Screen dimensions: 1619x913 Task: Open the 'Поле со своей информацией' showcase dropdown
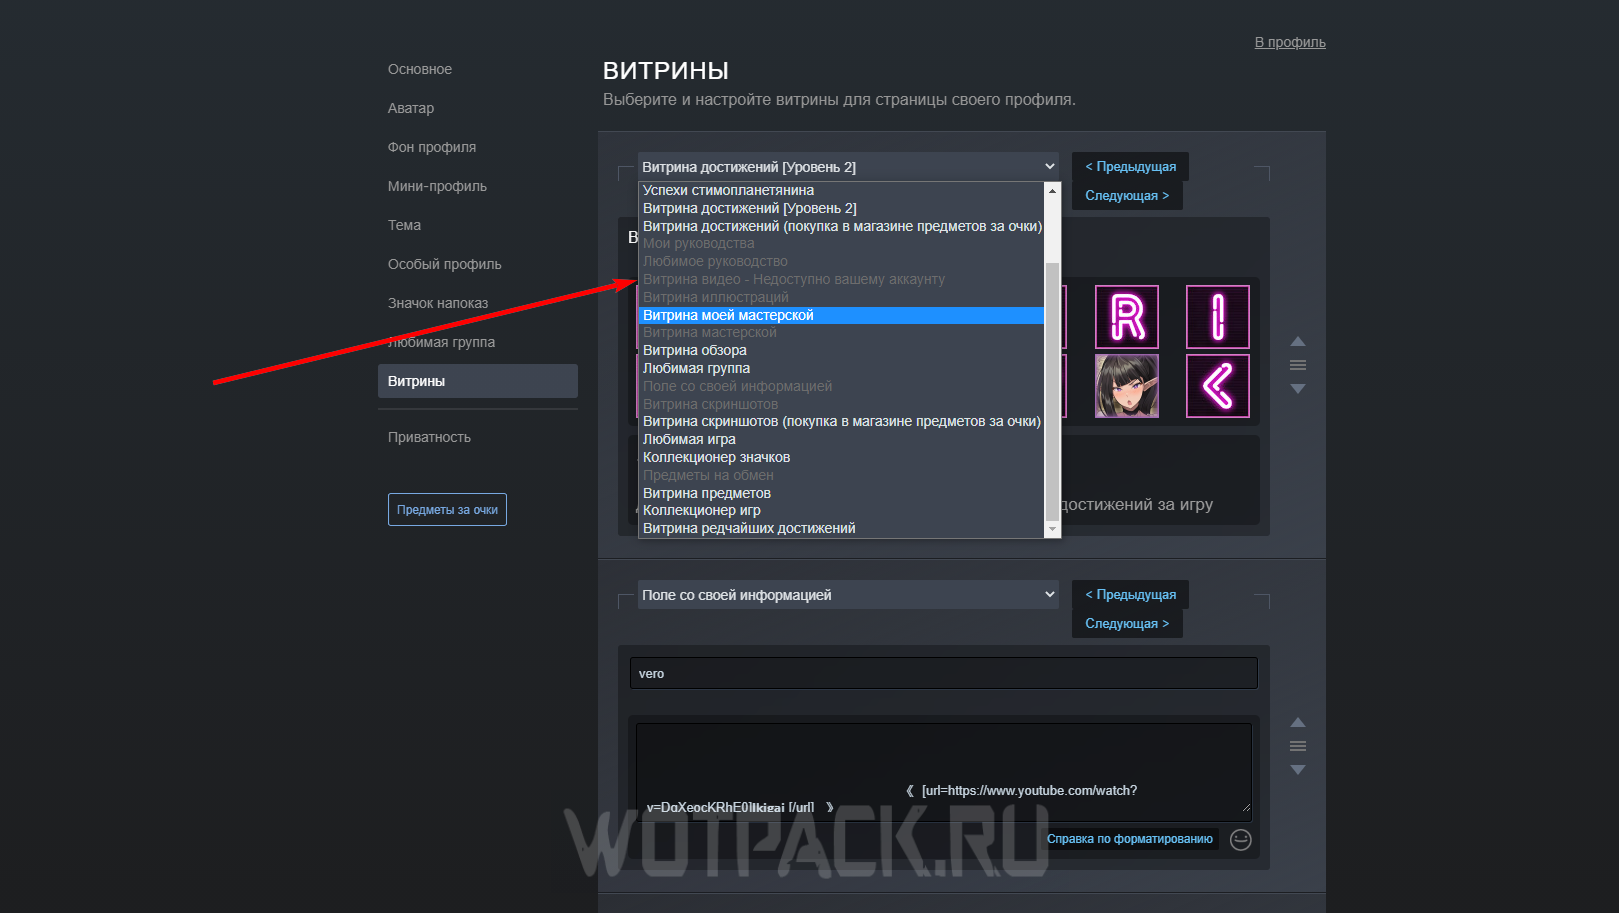(848, 595)
